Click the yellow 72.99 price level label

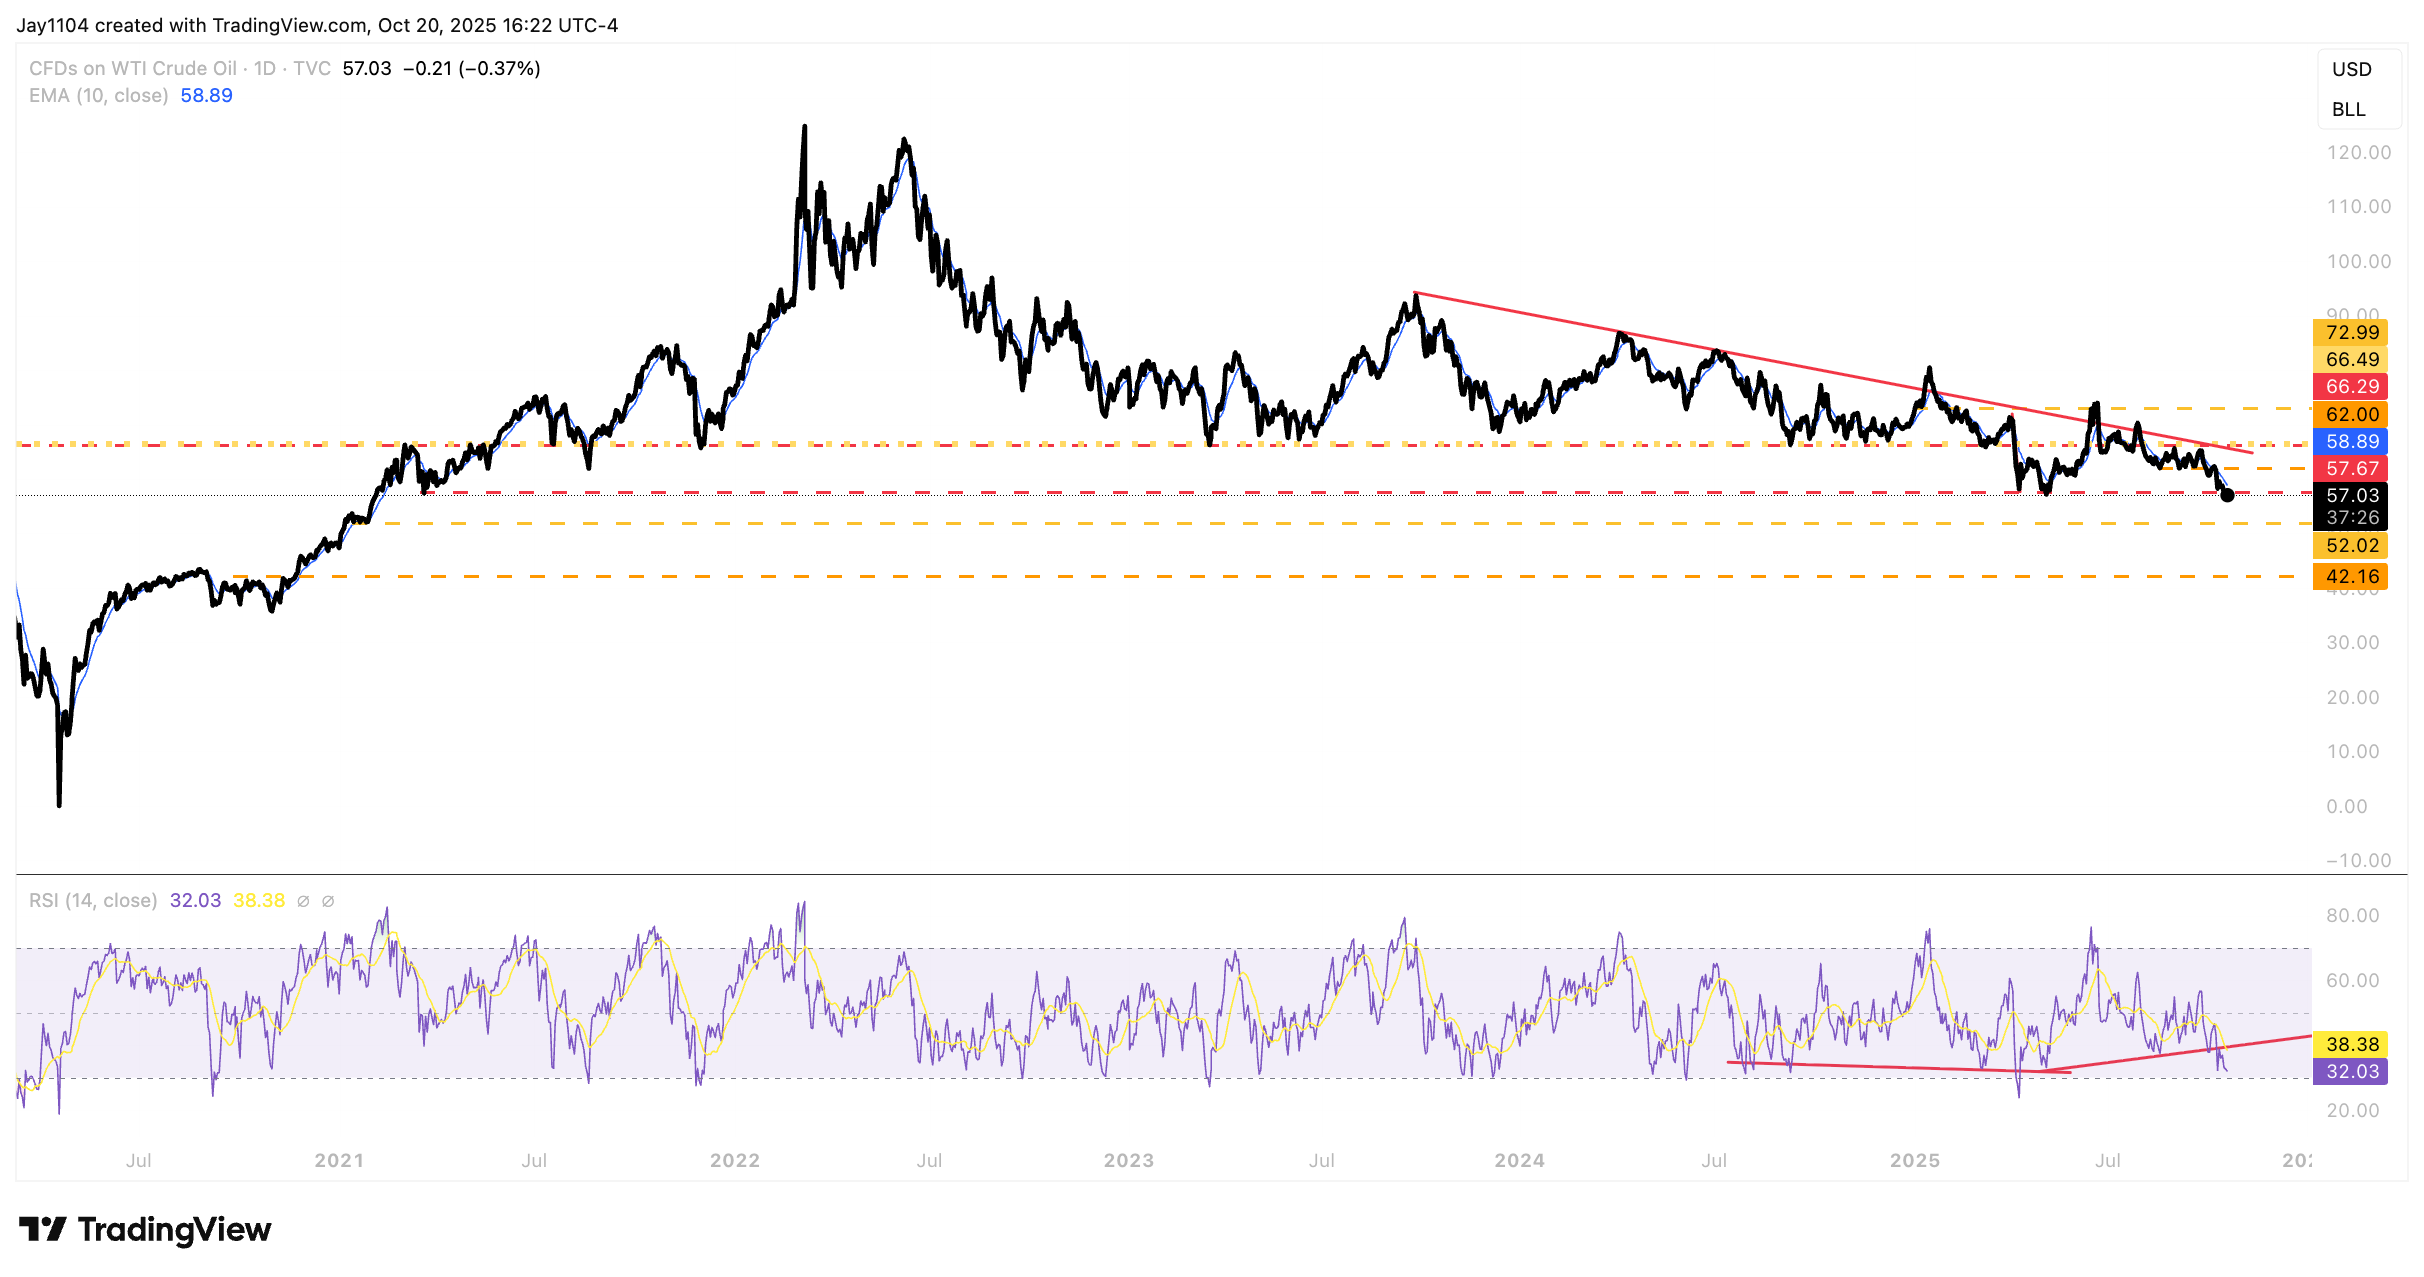(2351, 332)
